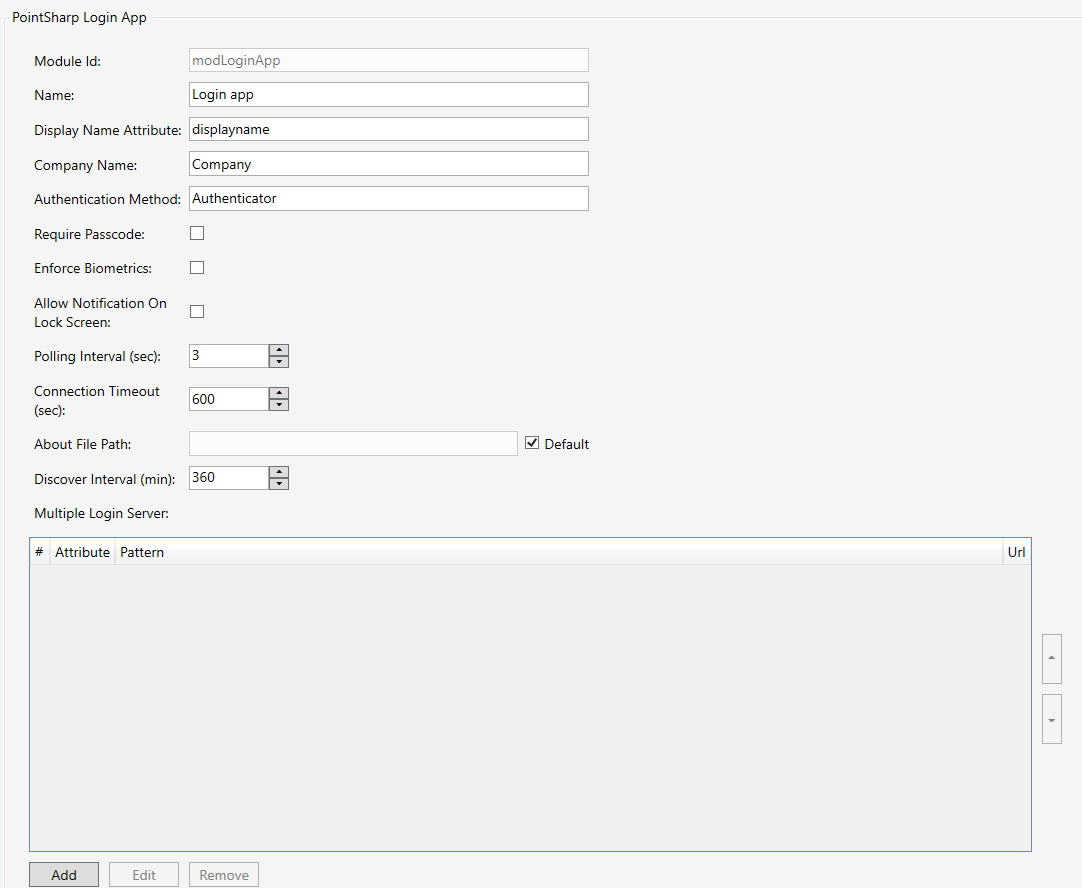
Task: Increment the Discover Interval value
Action: (279, 472)
